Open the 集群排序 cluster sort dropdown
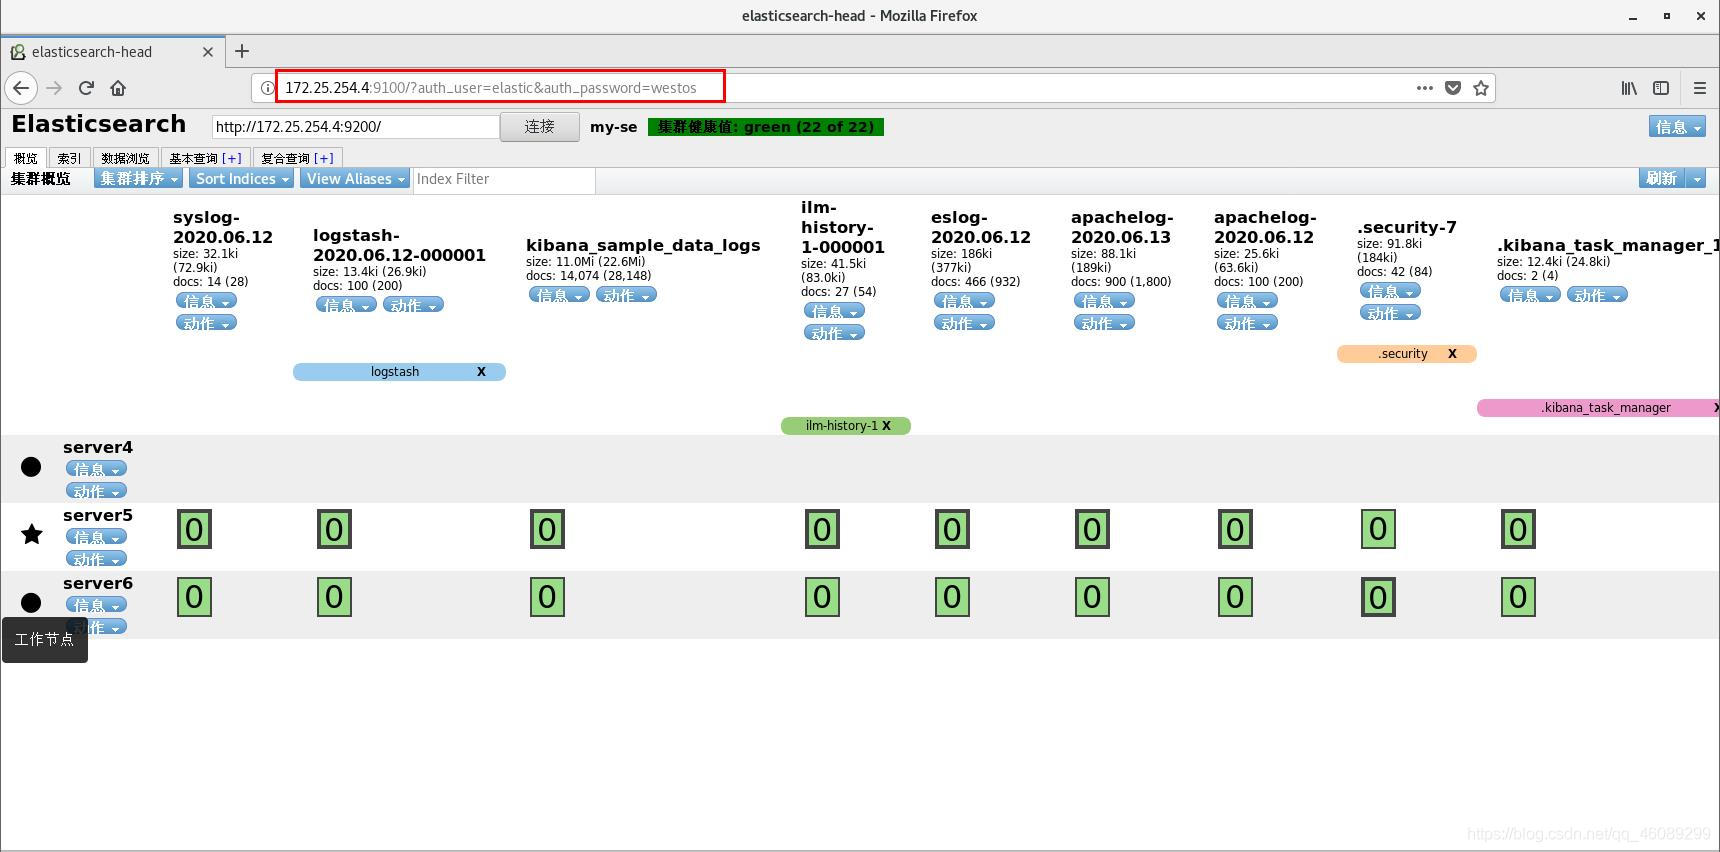Screen dimensions: 1720x852 coord(138,178)
